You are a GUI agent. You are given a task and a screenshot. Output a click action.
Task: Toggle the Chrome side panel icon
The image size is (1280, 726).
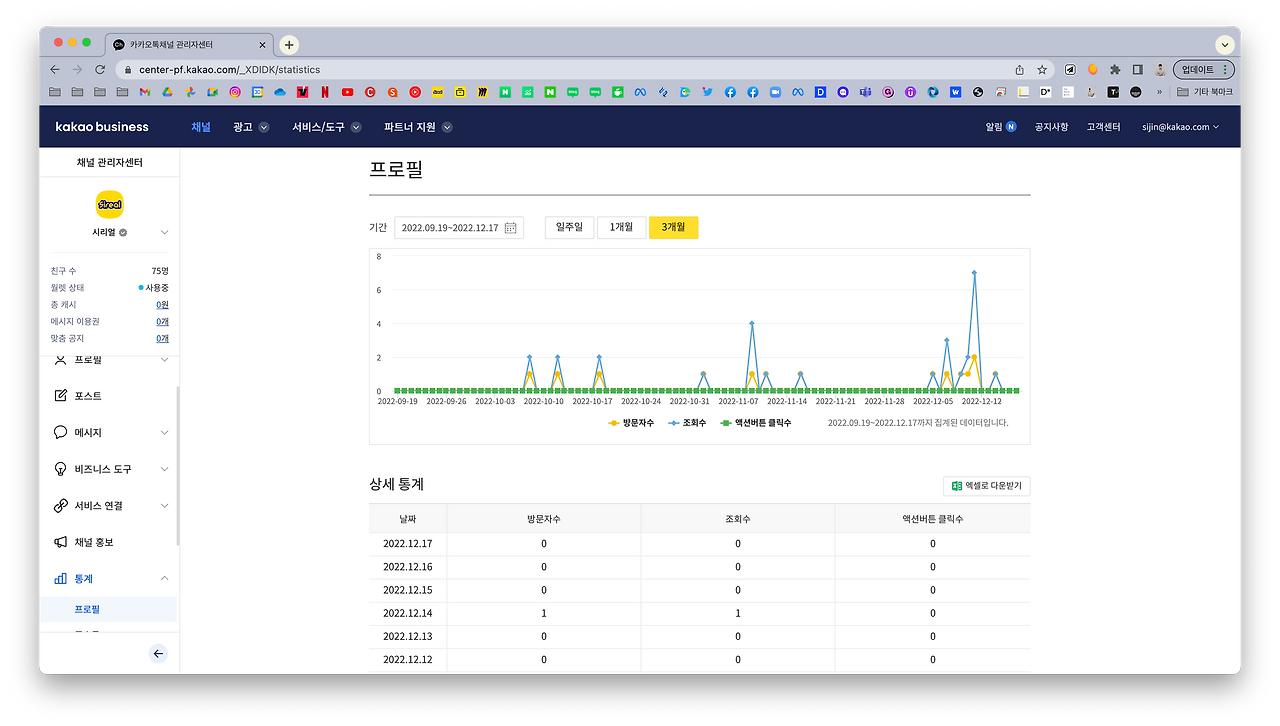click(x=1137, y=70)
